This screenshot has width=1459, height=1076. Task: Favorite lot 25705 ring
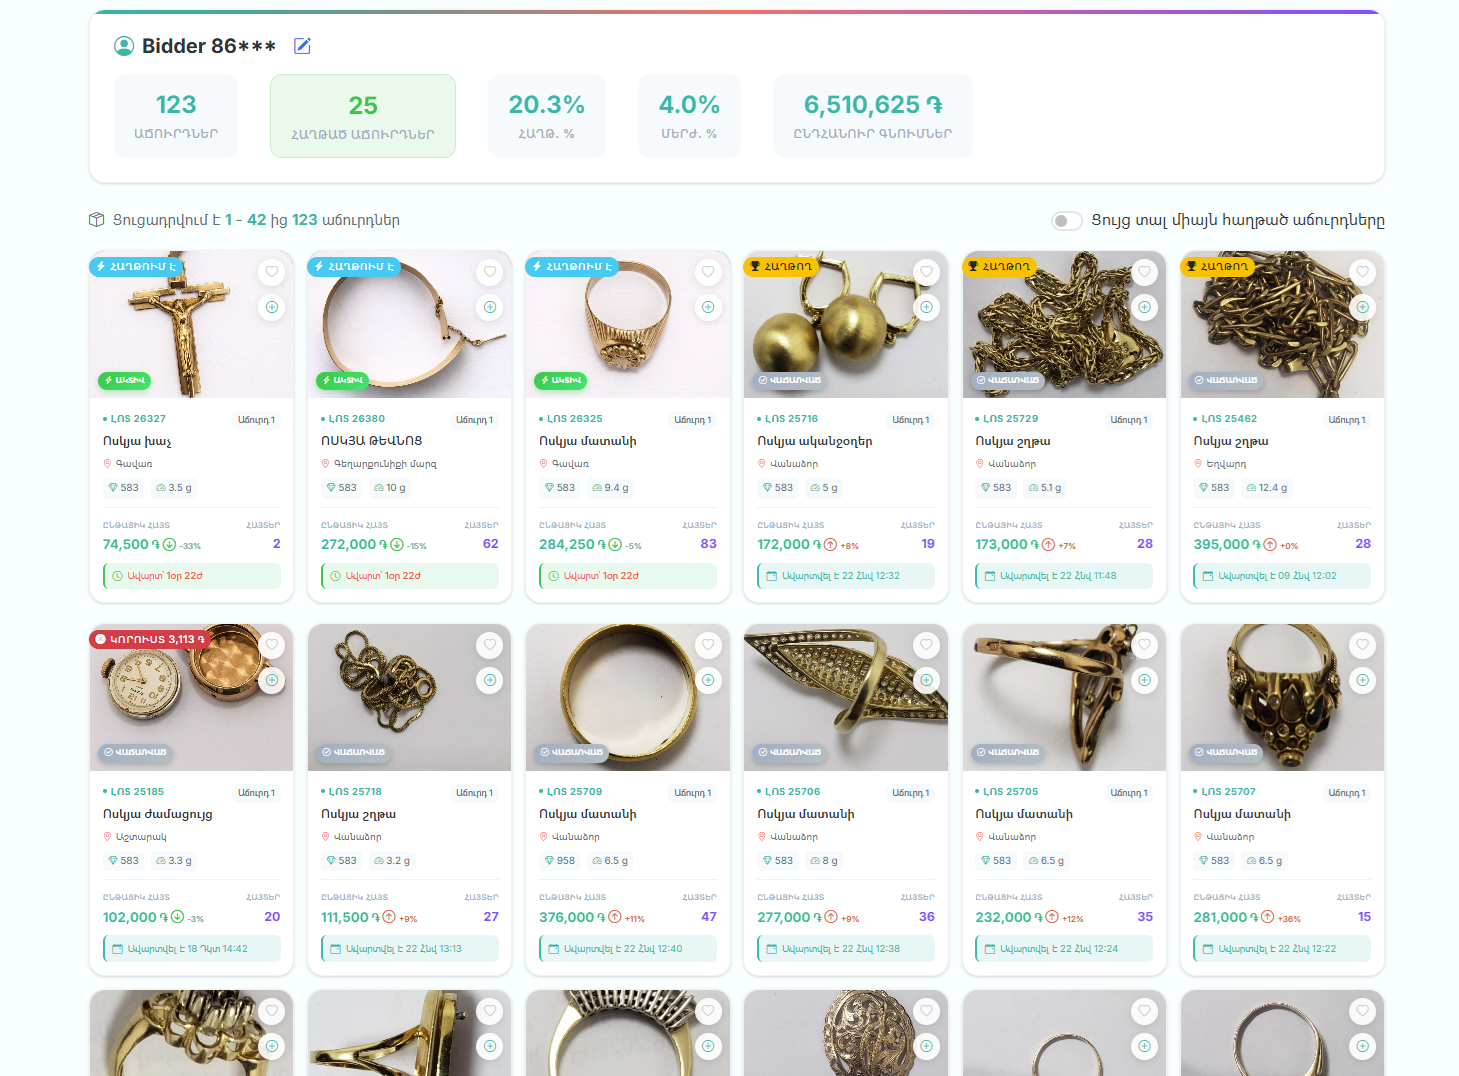1144,645
